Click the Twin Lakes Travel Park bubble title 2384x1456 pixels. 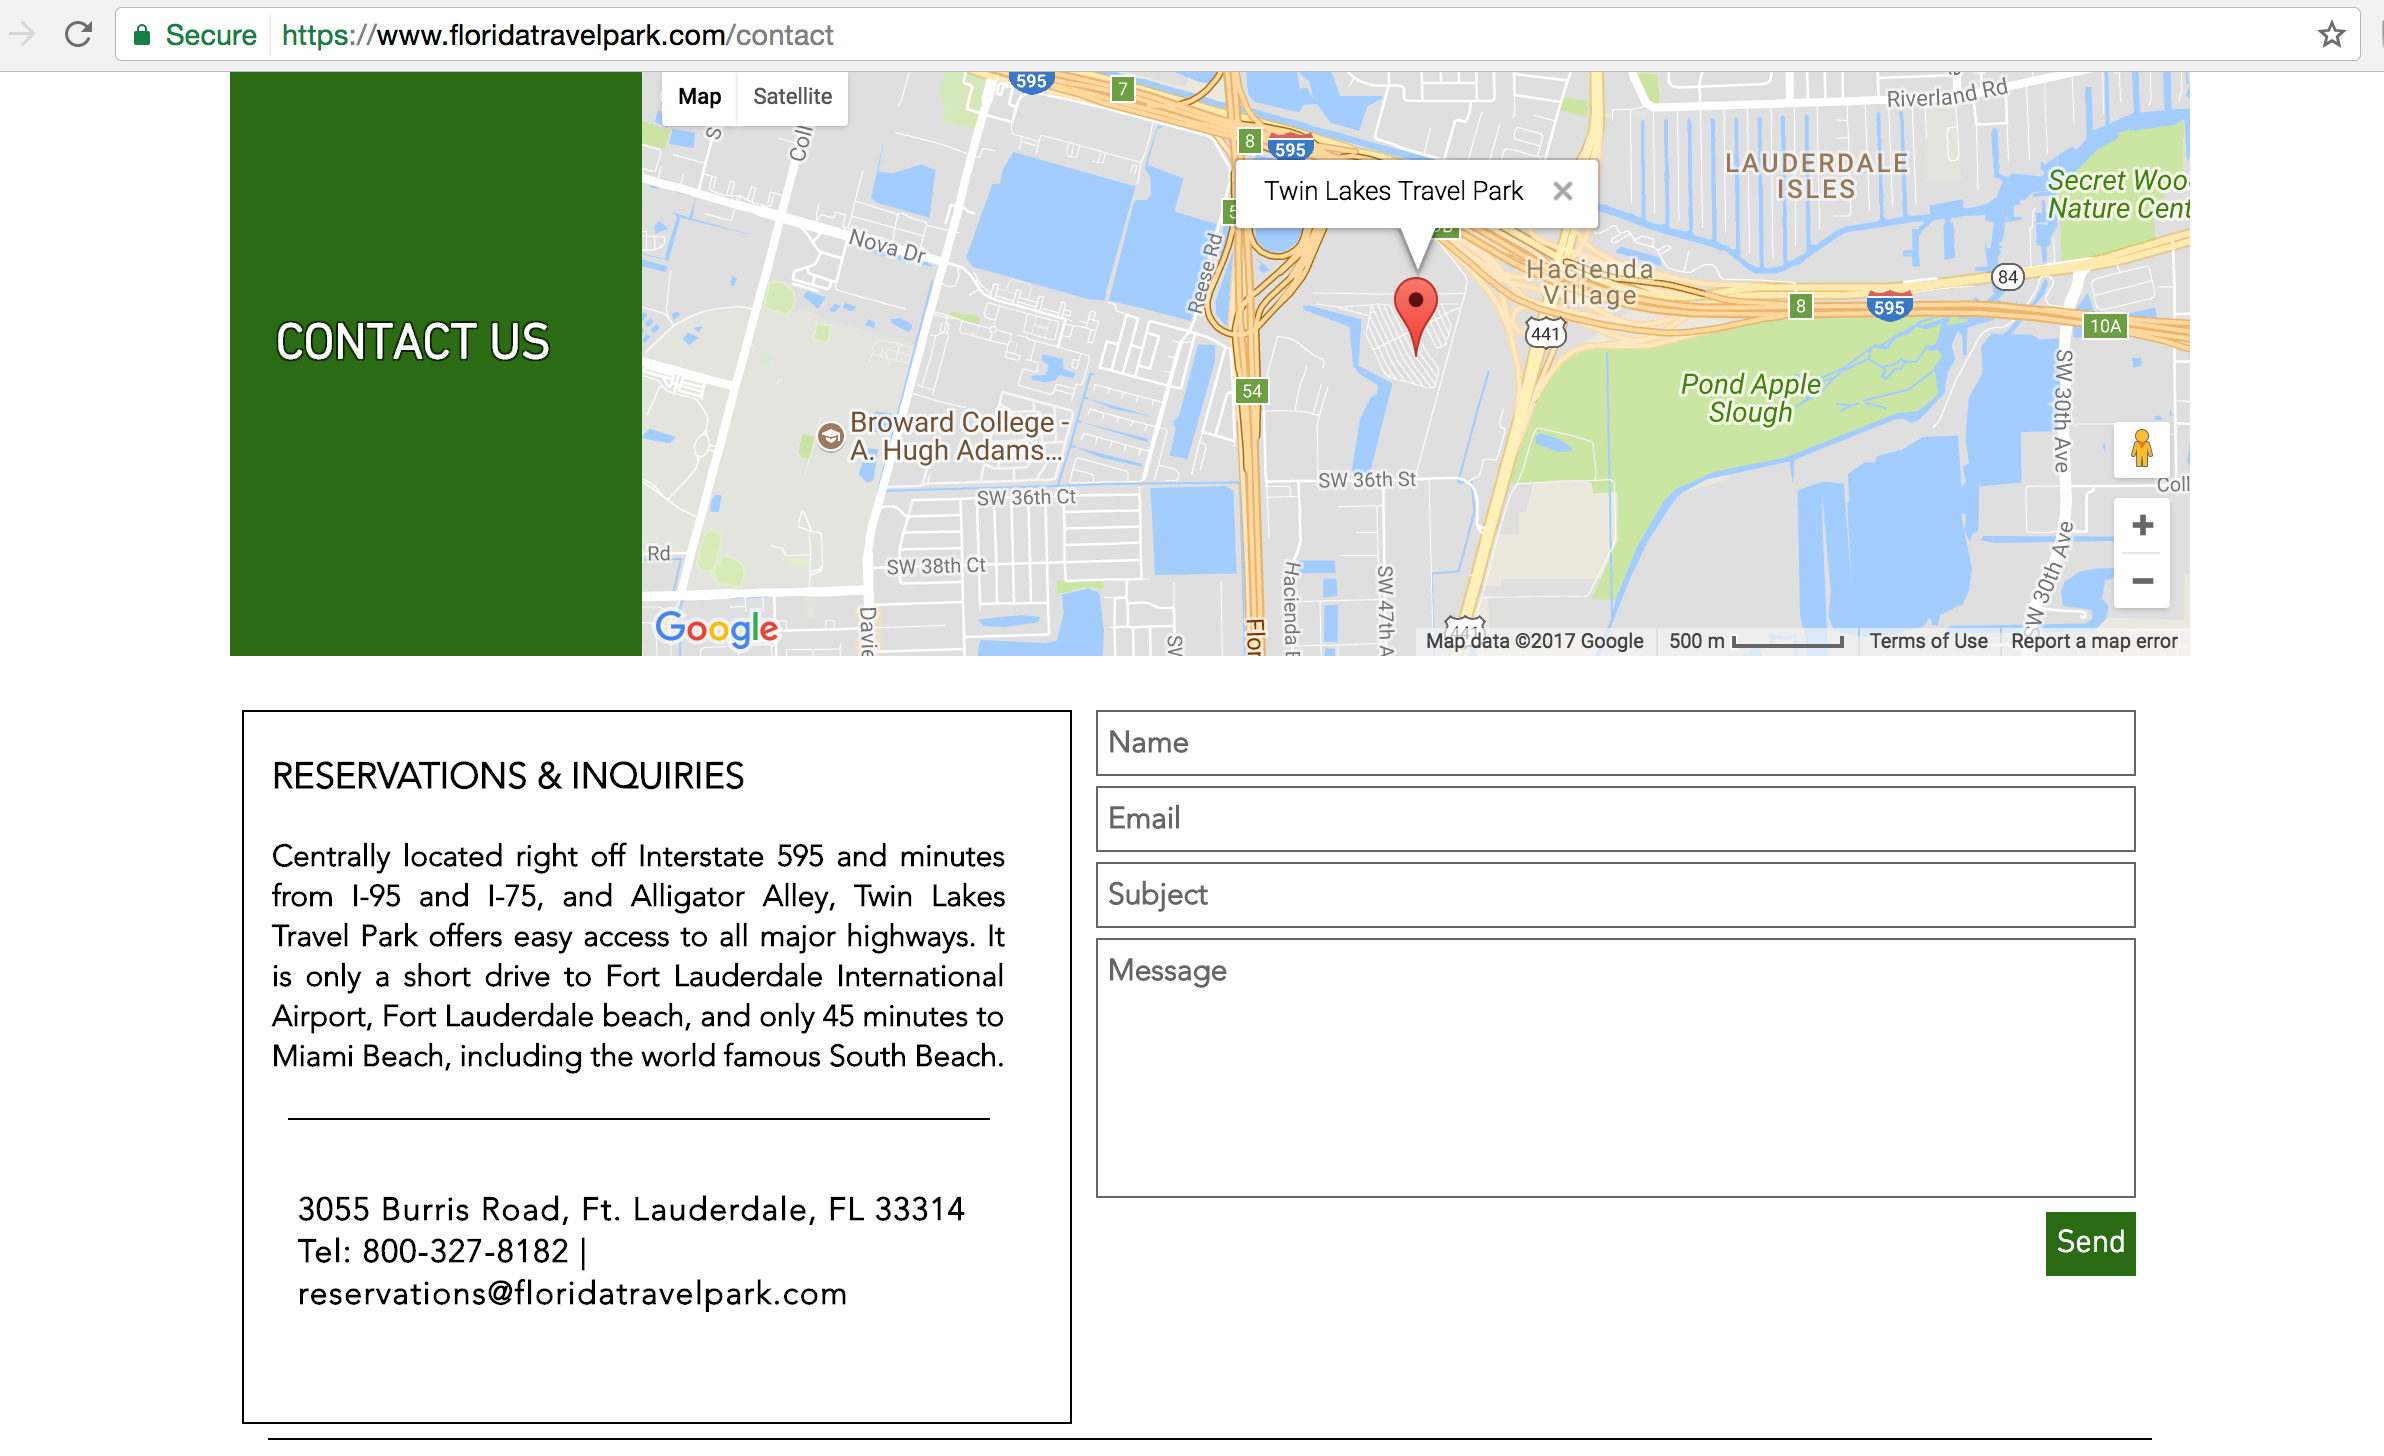(1393, 191)
